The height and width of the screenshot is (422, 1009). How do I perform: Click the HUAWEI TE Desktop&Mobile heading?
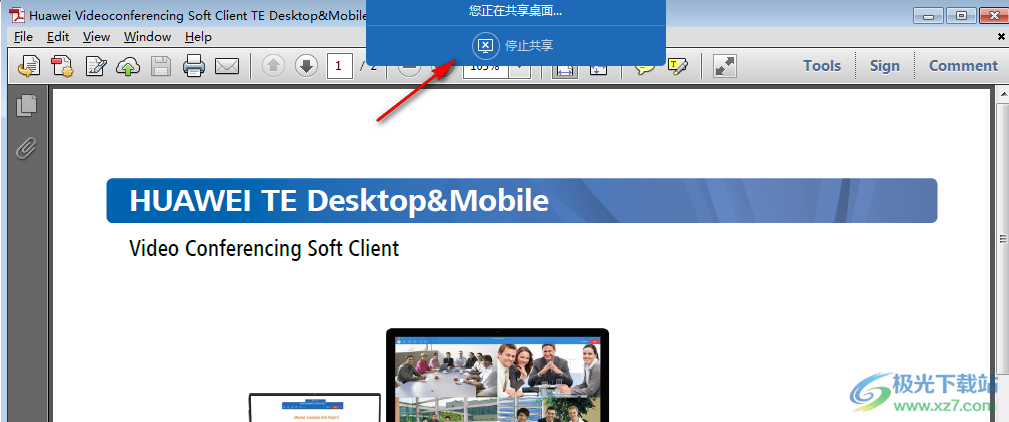(x=339, y=201)
